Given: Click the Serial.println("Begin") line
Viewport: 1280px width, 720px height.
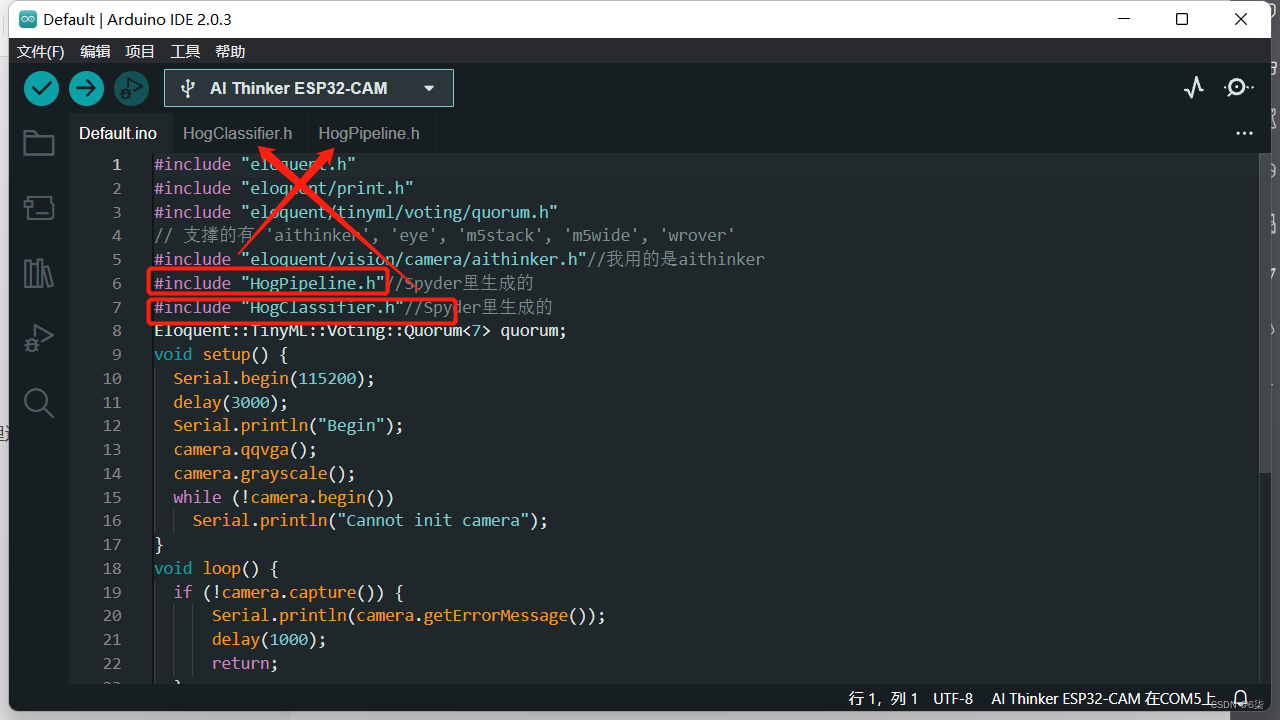Looking at the screenshot, I should tap(288, 426).
